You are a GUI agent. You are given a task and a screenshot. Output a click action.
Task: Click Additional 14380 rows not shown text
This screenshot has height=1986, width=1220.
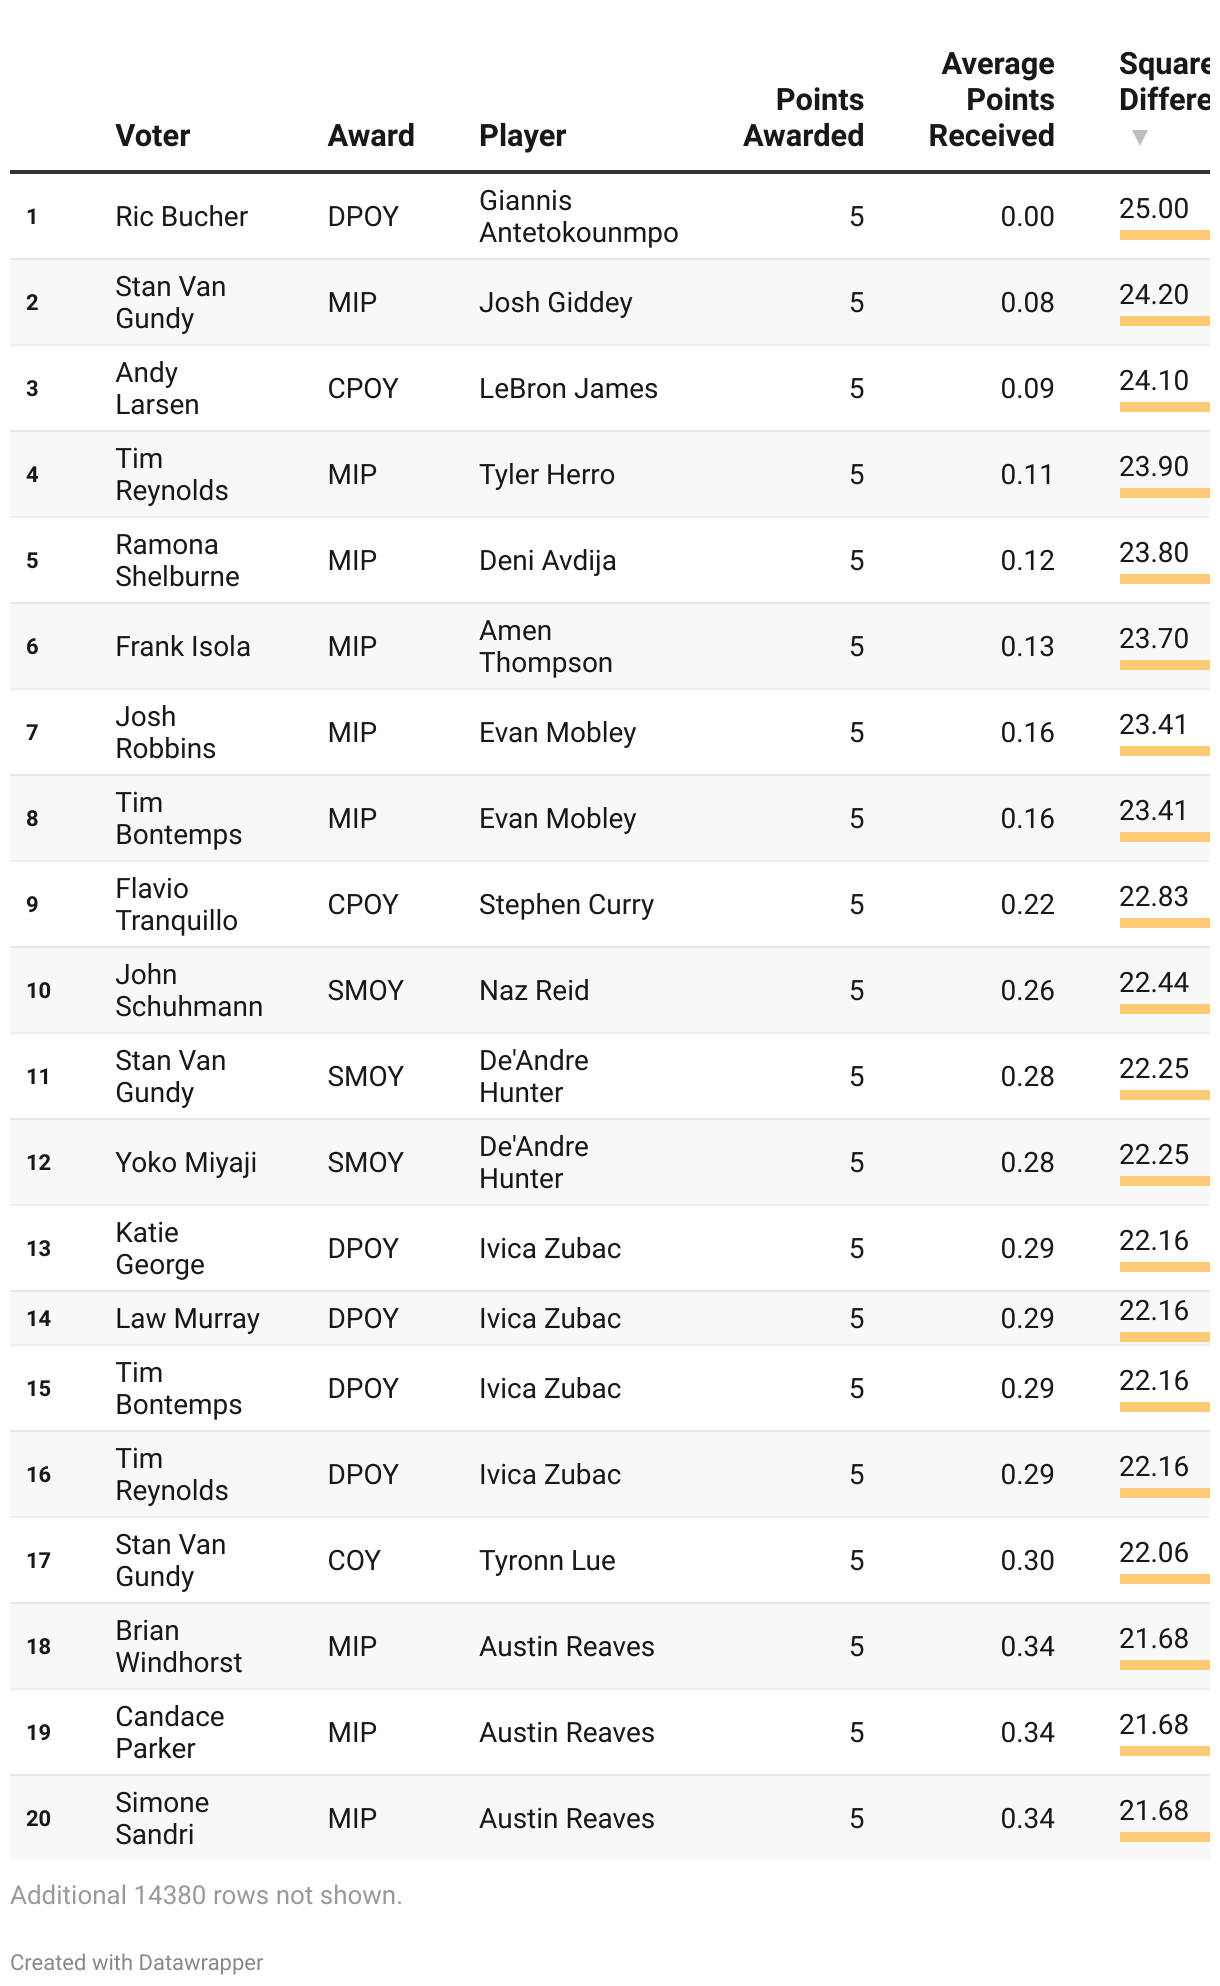click(x=206, y=1895)
